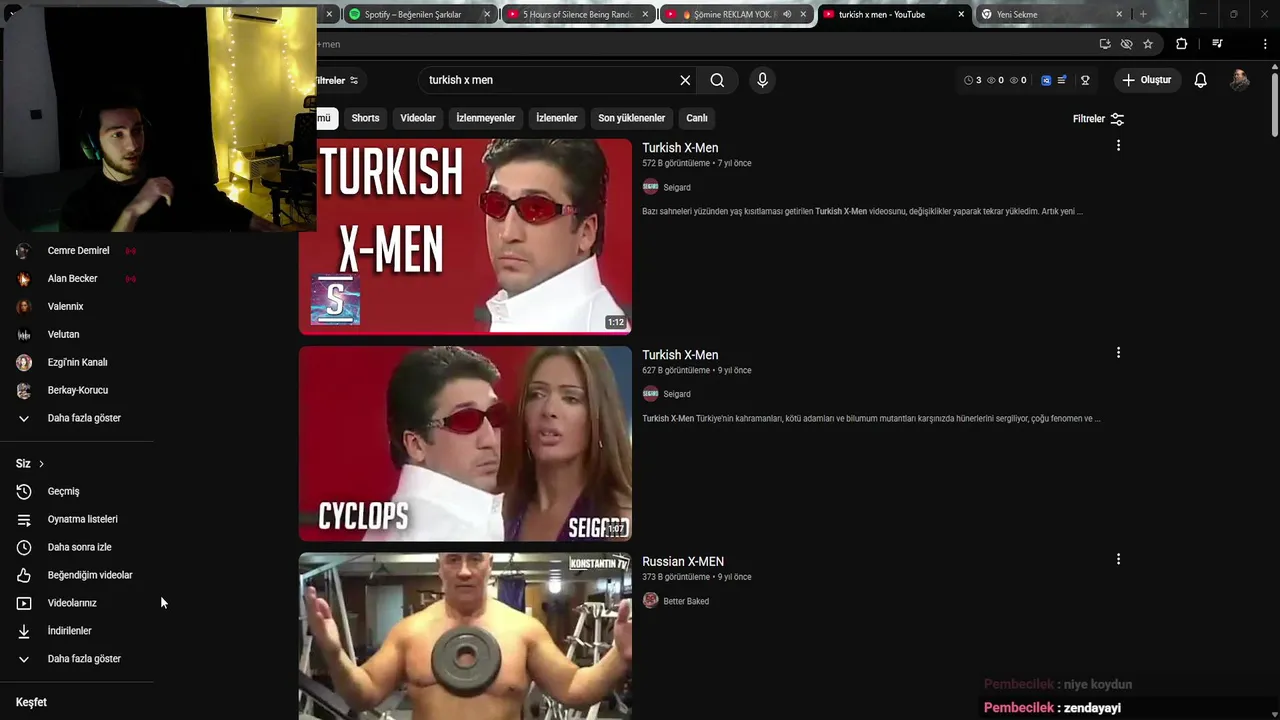The width and height of the screenshot is (1280, 720).
Task: Open options menu for first Turkish X-Men video
Action: coord(1118,146)
